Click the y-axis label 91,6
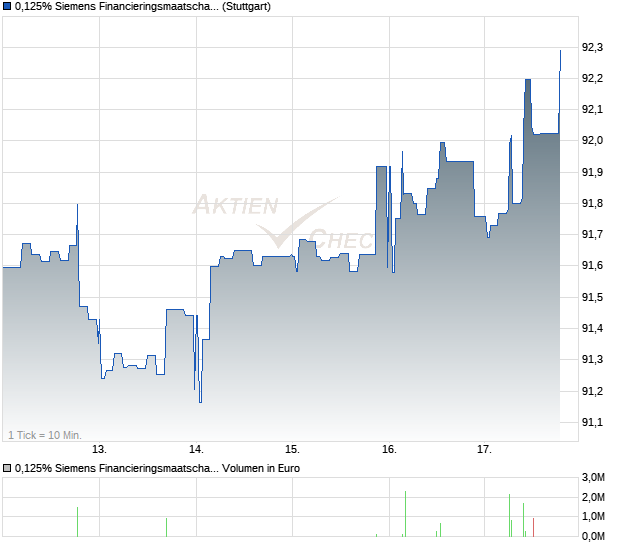Screen dimensions: 620x546 coord(592,265)
